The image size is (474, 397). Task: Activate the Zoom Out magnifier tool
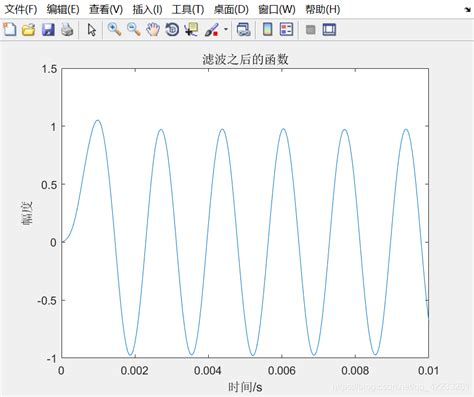click(x=134, y=30)
